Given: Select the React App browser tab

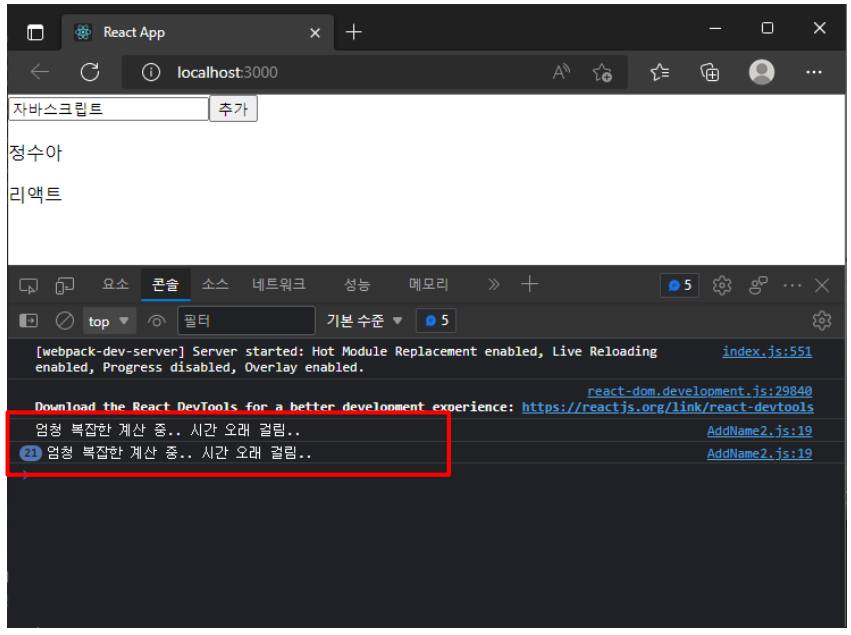Looking at the screenshot, I should 198,33.
